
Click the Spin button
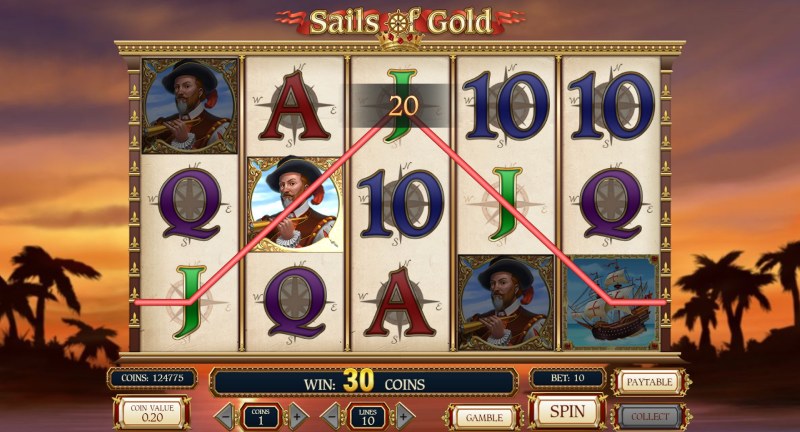coord(567,411)
